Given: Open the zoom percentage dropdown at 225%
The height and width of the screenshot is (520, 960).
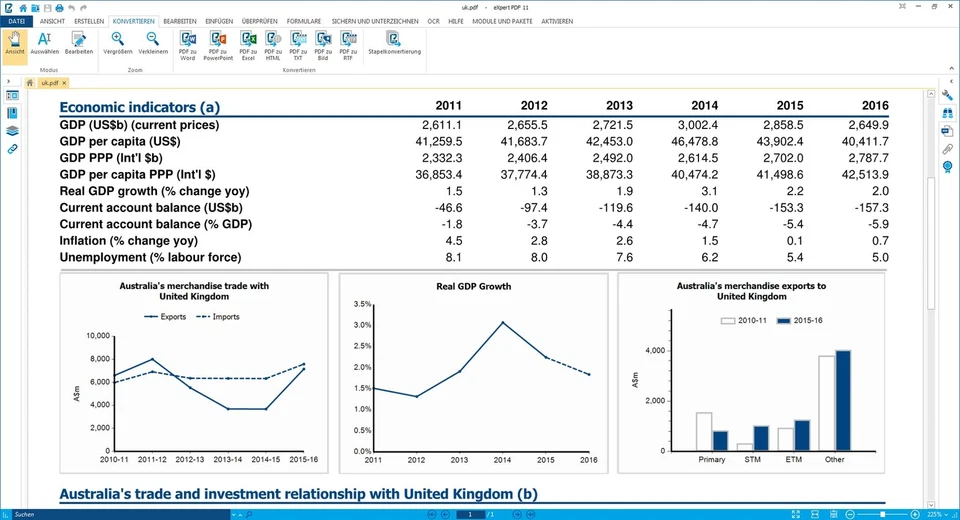Looking at the screenshot, I should coord(938,514).
